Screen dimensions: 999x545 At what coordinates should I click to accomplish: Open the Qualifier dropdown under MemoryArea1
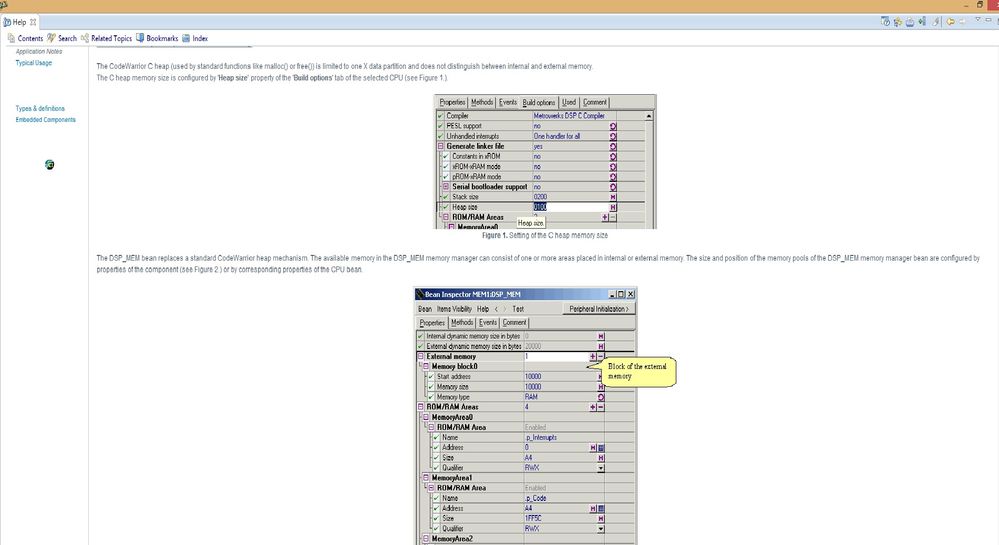601,528
